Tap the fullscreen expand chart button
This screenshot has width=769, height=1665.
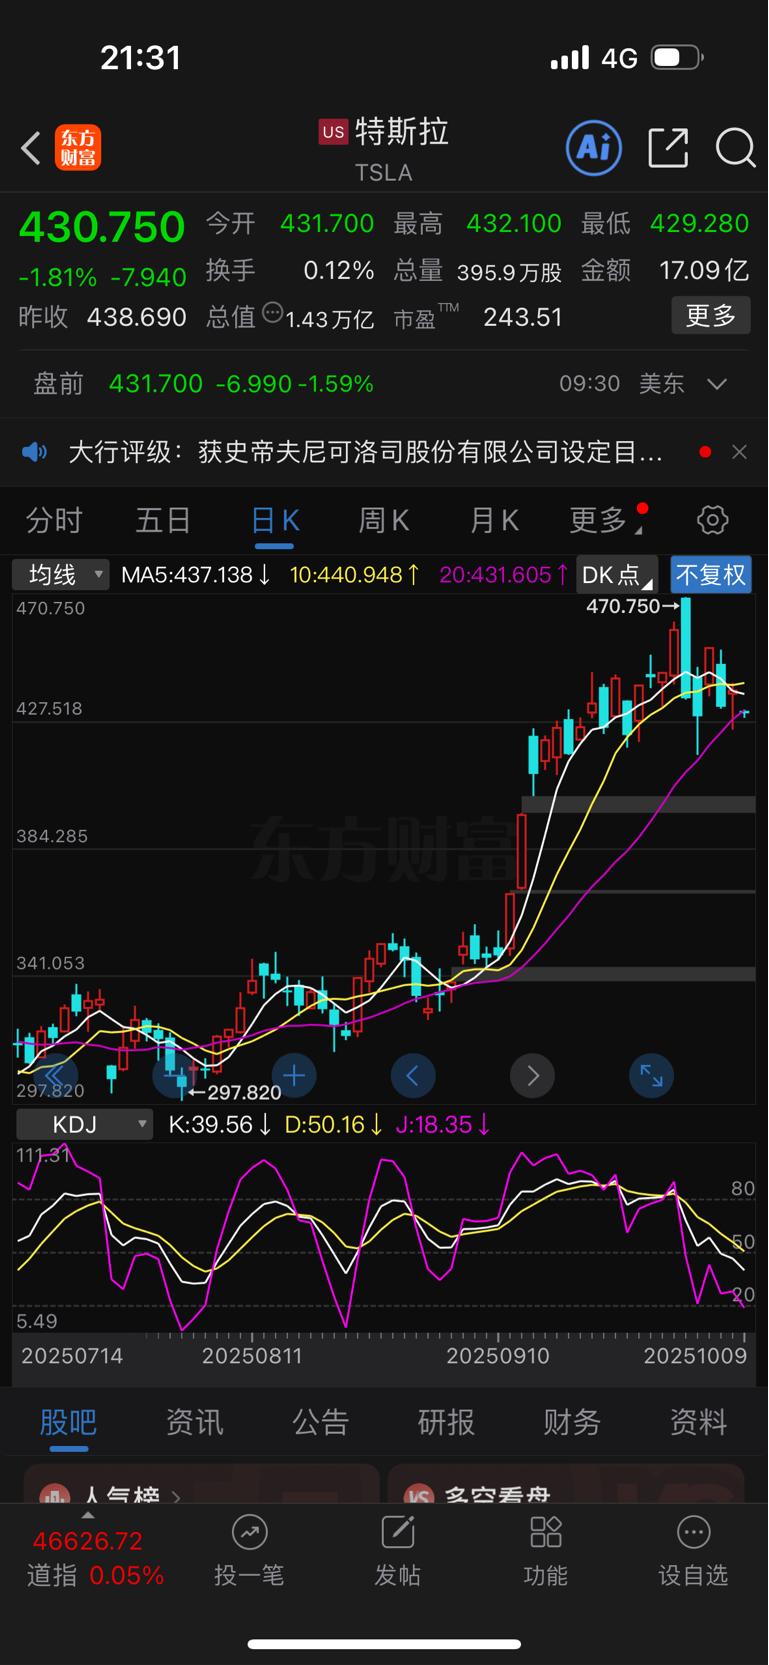[651, 1076]
